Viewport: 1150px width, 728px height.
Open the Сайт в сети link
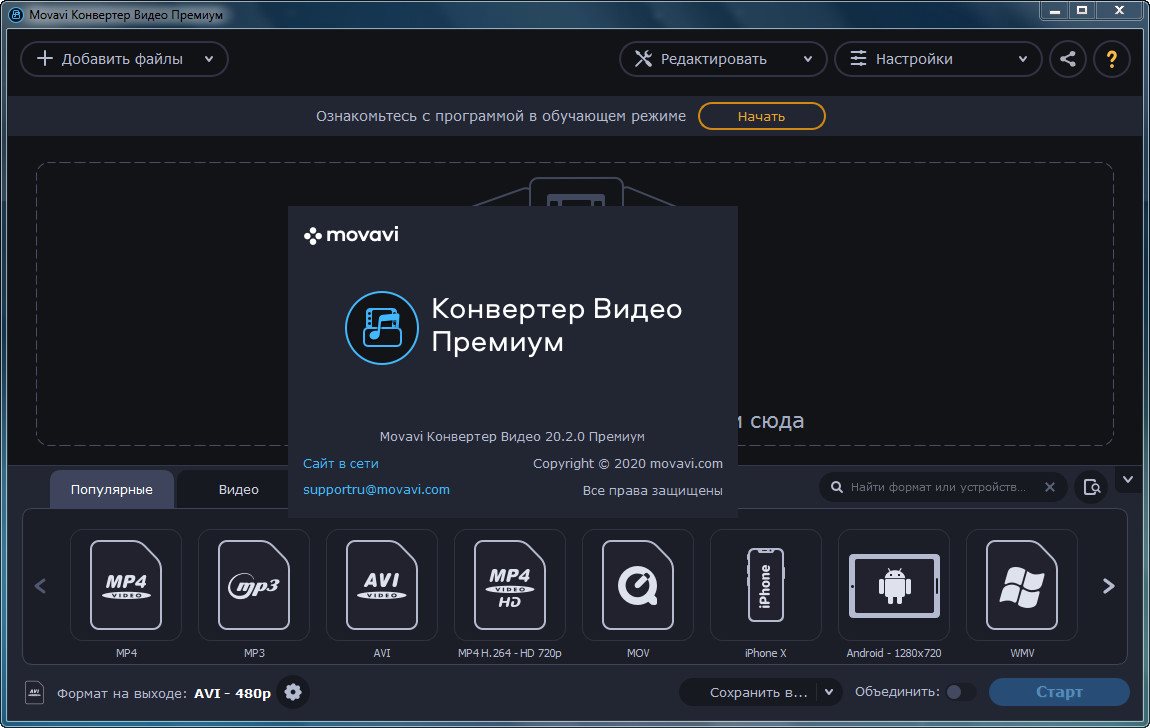(x=341, y=464)
